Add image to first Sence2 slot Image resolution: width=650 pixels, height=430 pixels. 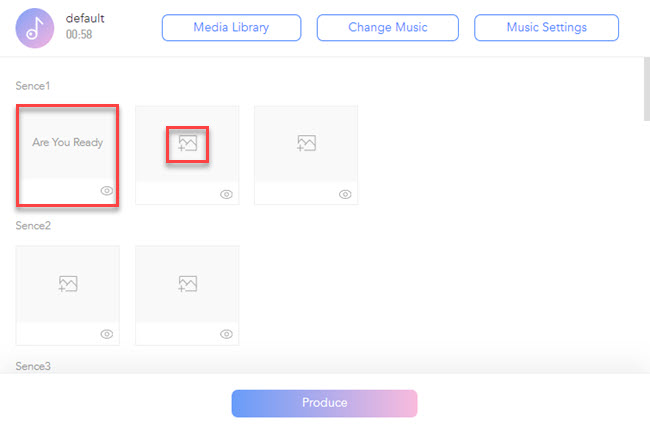tap(68, 284)
